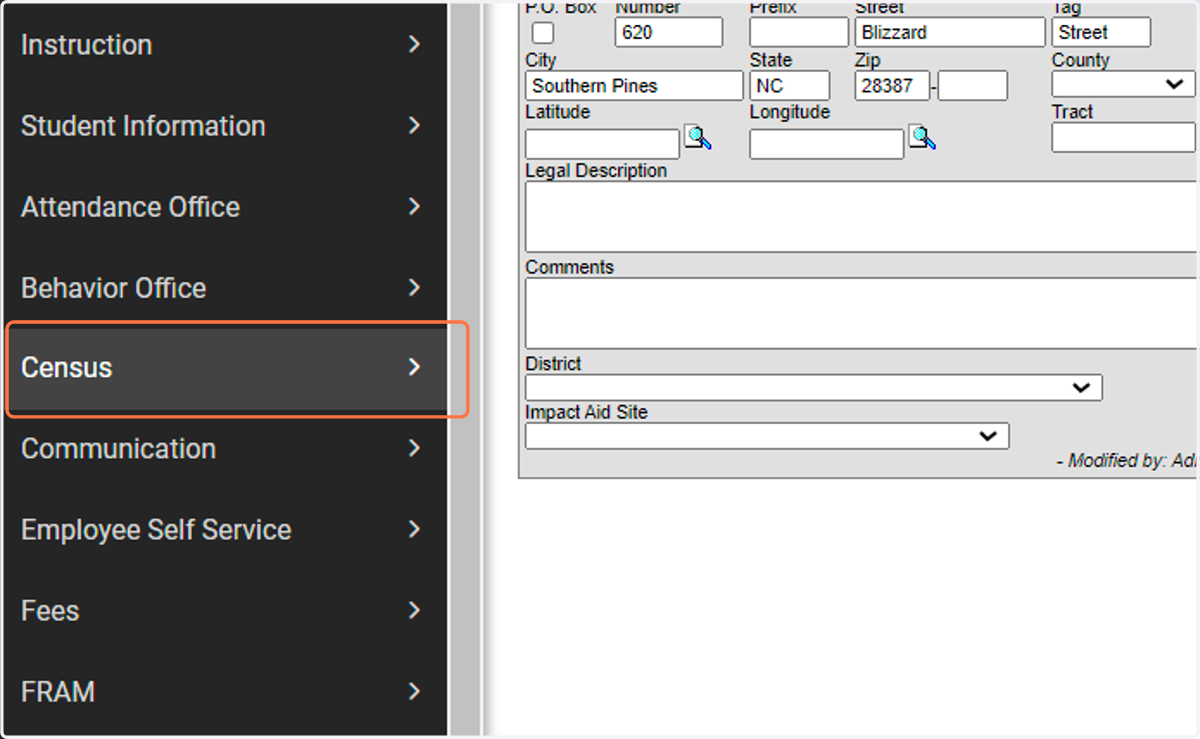
Task: Tick the P.O. Box checkbox
Action: tap(542, 33)
